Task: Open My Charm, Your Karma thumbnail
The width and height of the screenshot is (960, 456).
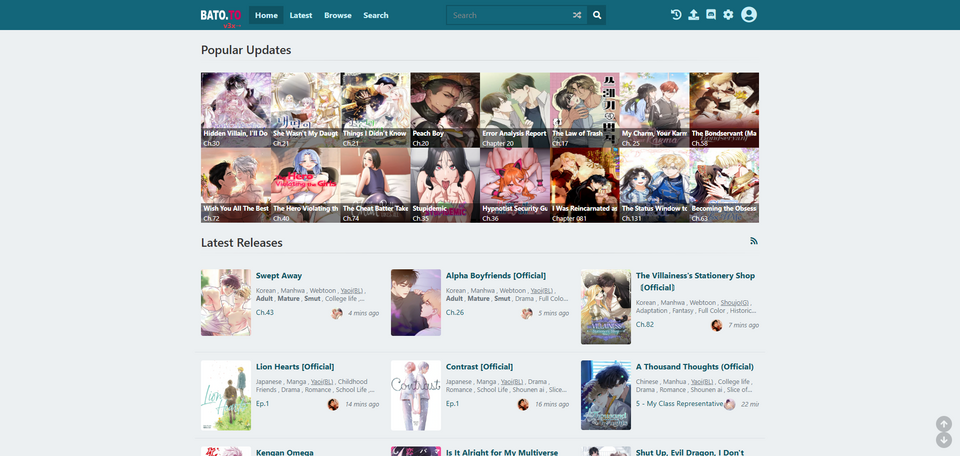Action: (654, 110)
